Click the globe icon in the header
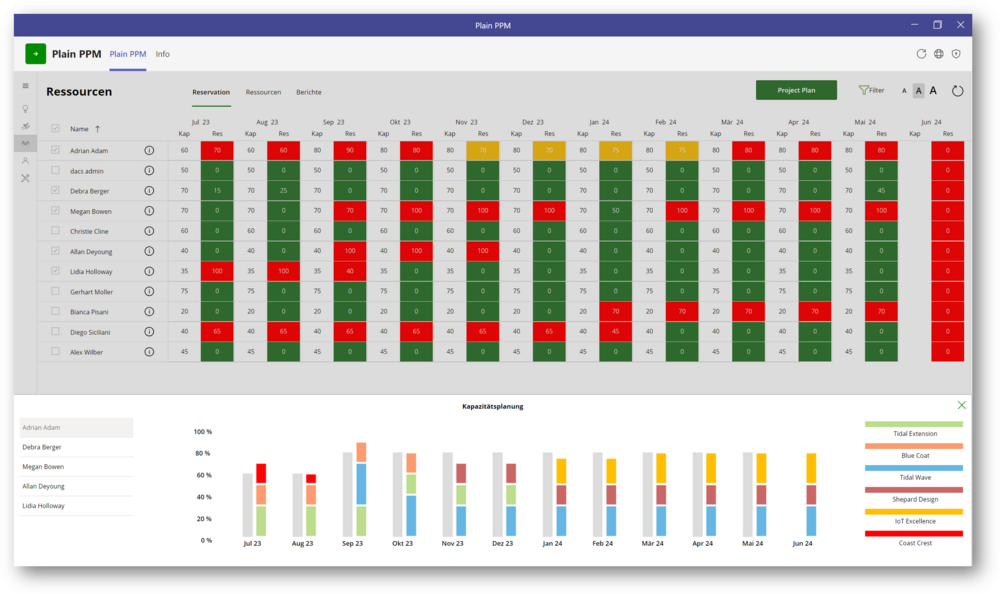The width and height of the screenshot is (1000, 594). coord(939,54)
